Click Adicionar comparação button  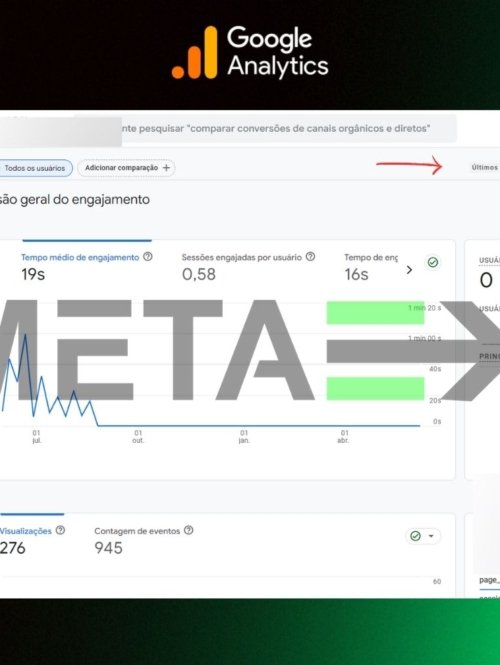tap(126, 168)
